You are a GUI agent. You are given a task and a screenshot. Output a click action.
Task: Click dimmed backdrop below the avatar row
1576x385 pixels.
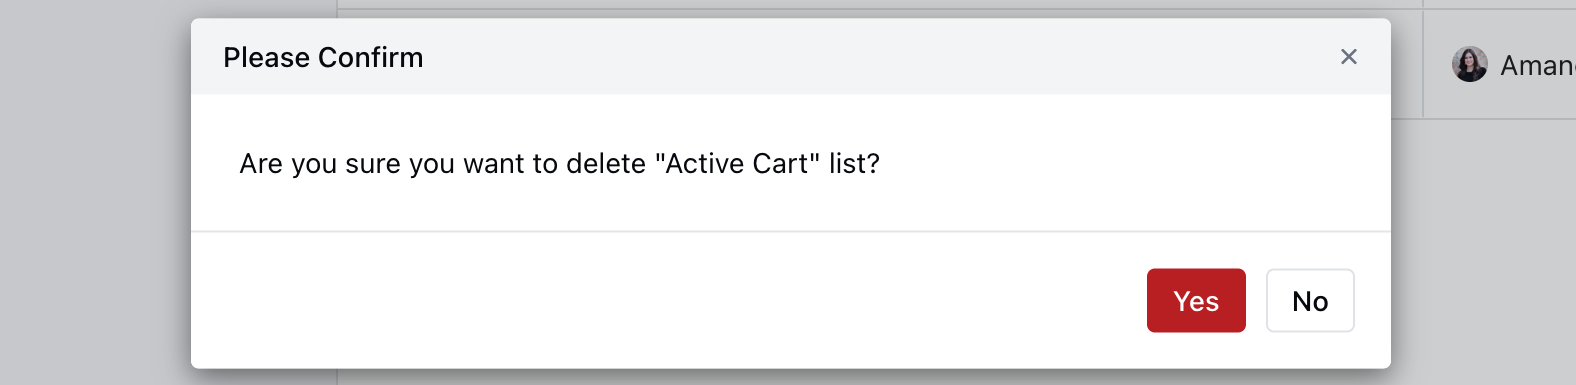(1485, 250)
